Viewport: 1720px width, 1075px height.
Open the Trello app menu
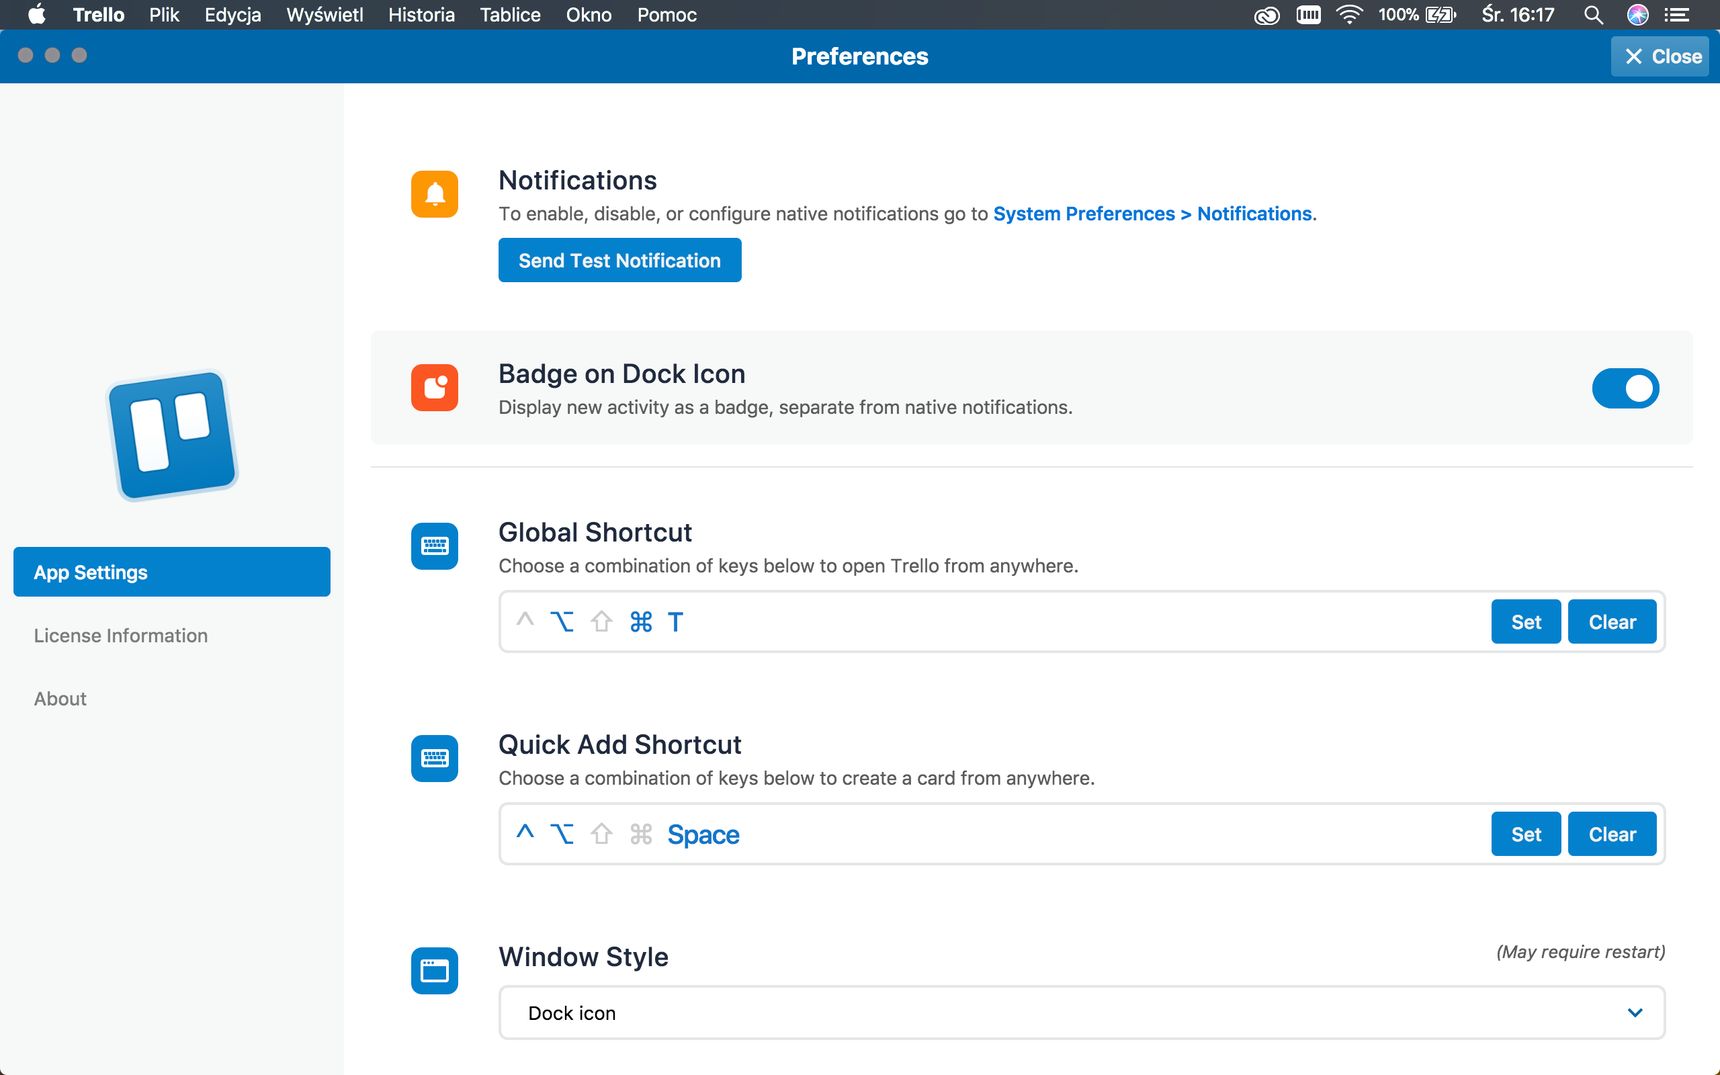[x=98, y=15]
